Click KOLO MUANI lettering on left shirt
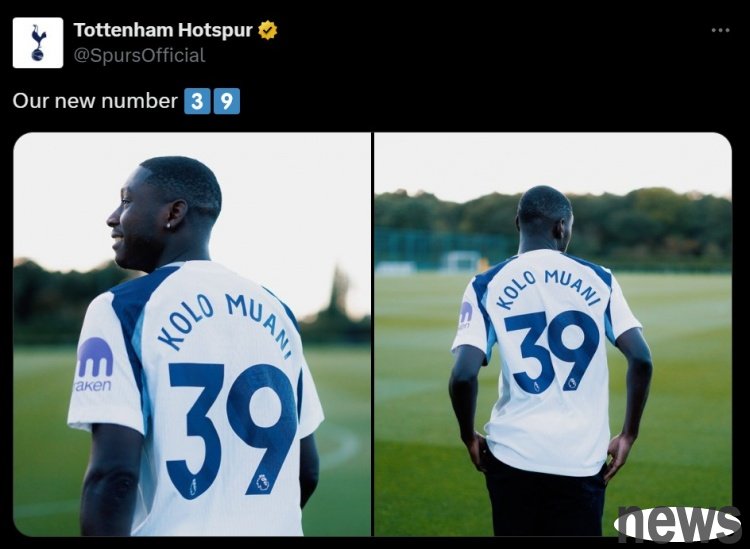 (225, 320)
